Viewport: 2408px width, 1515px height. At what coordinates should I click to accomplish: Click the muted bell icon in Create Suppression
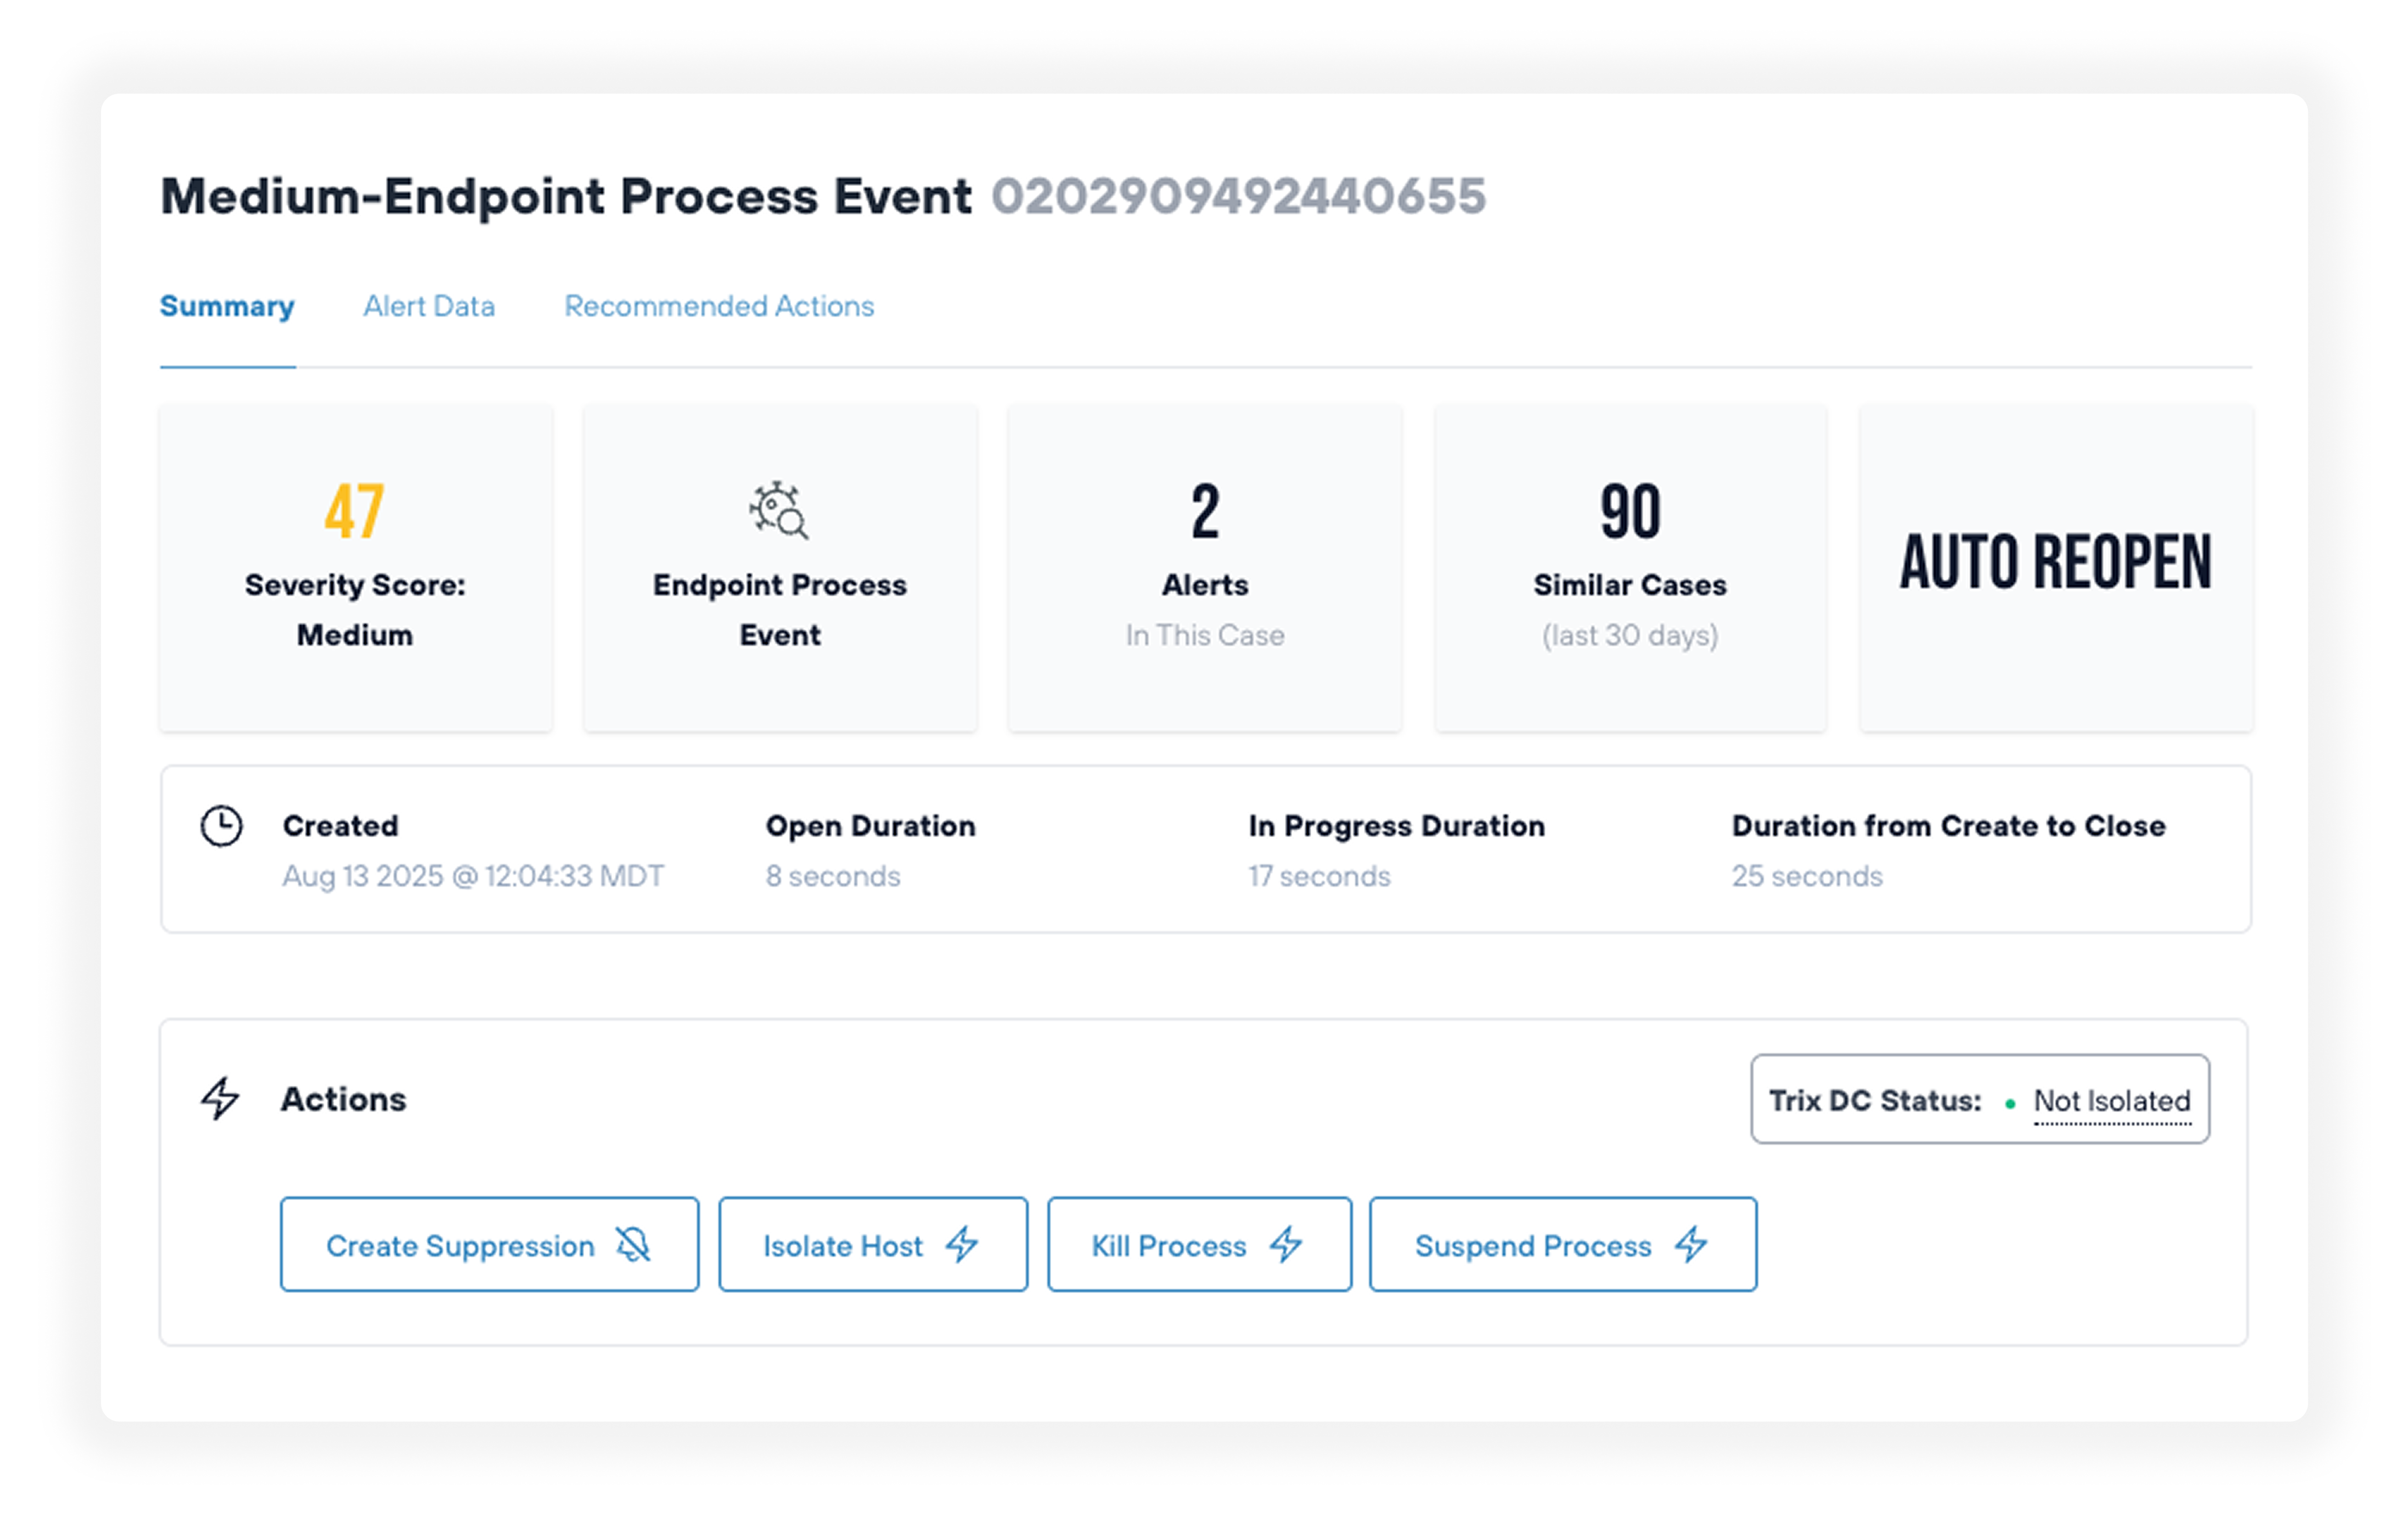point(633,1245)
